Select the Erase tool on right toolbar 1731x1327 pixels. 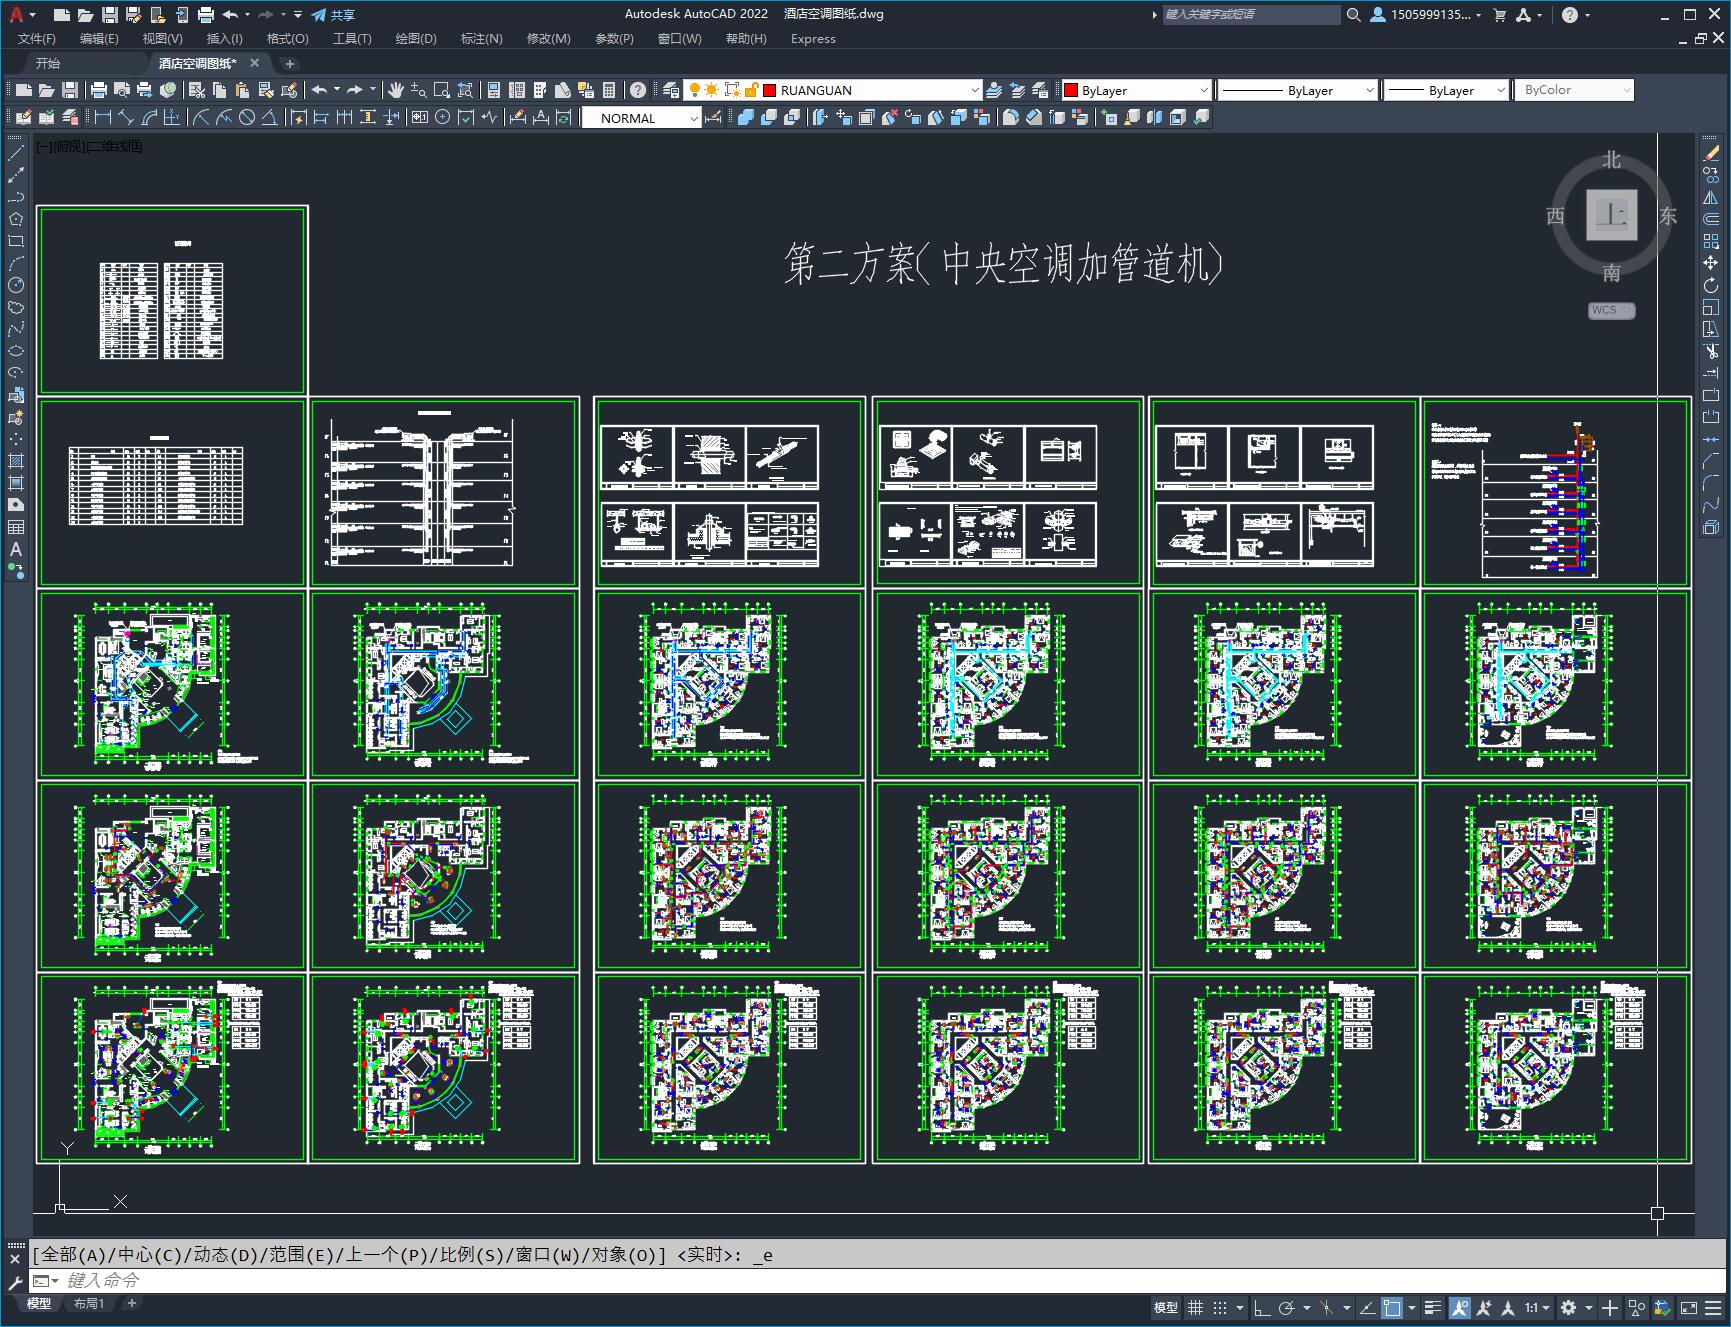1711,153
